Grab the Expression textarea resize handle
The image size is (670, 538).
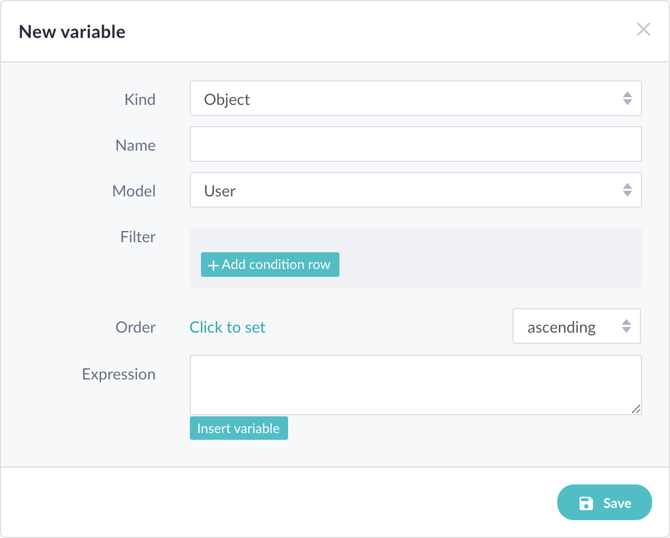point(636,409)
